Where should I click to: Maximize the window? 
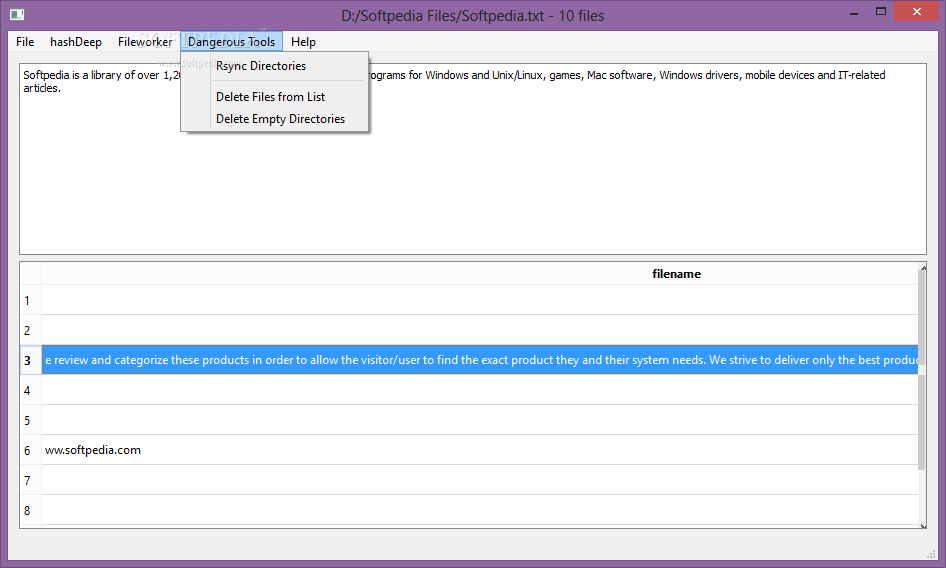click(x=881, y=12)
